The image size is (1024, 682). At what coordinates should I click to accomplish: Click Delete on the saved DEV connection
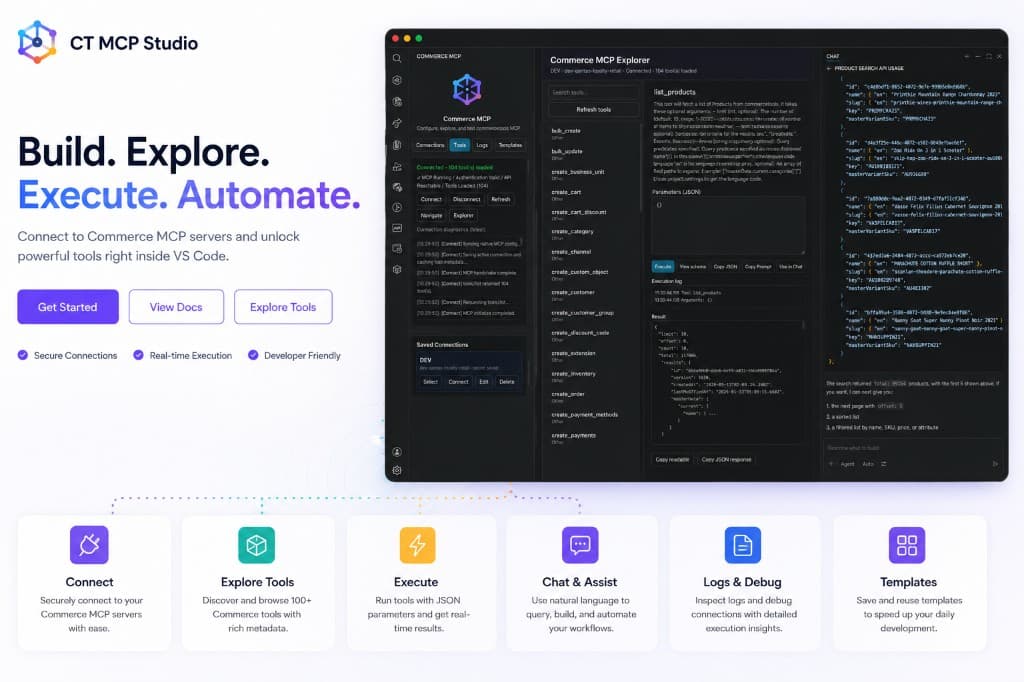tap(507, 382)
